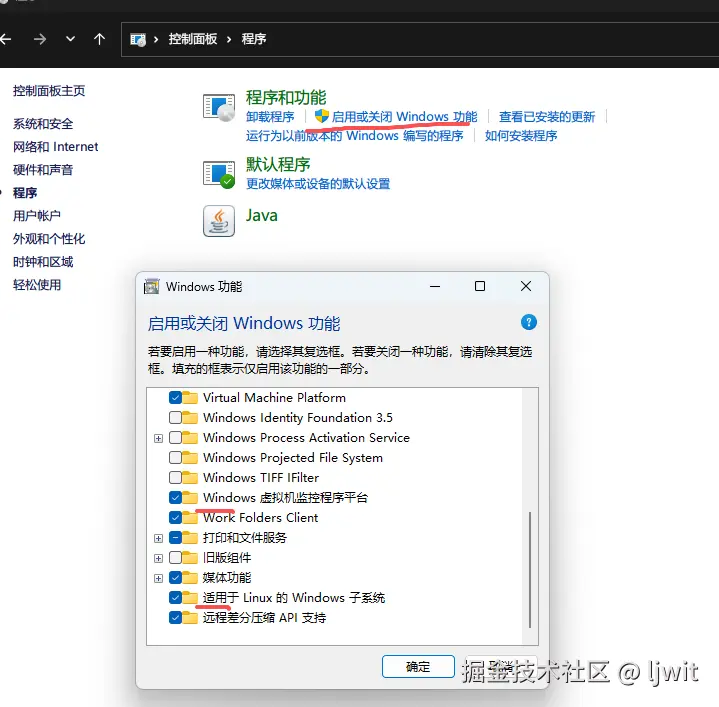Click the 卸载程序 link

point(270,116)
